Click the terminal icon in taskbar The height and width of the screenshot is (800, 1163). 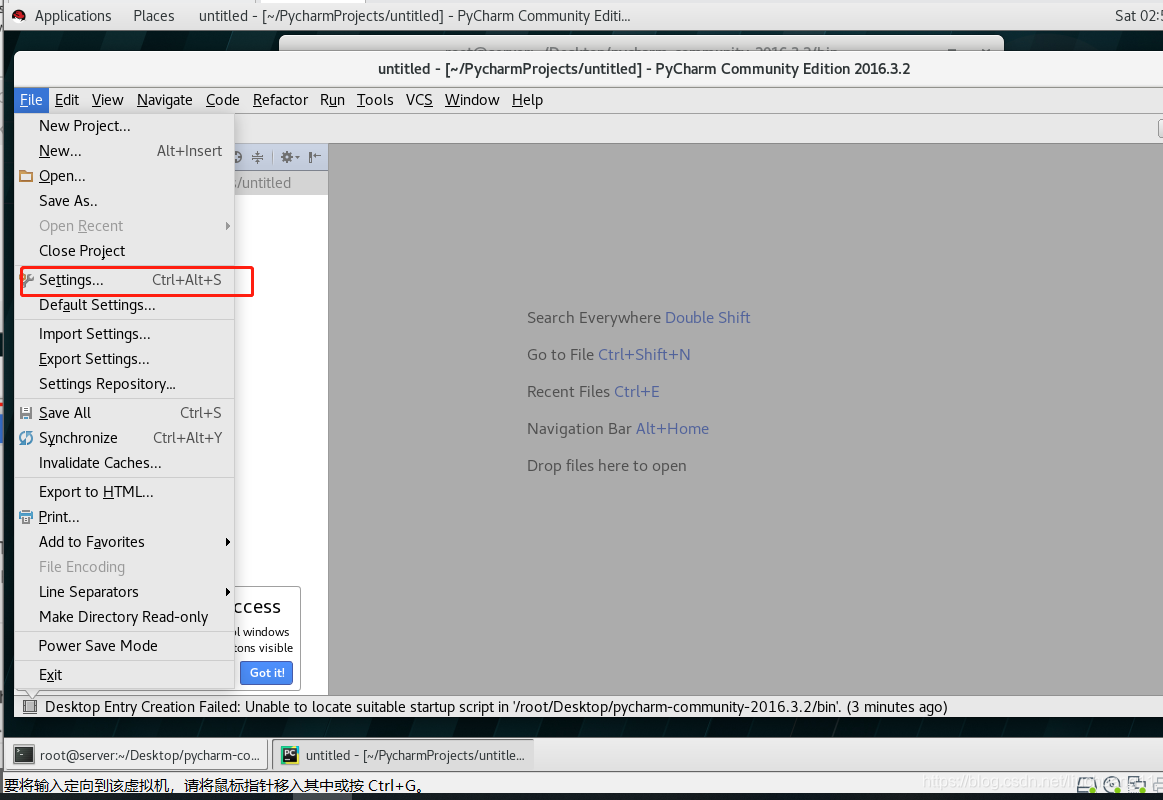(x=24, y=755)
